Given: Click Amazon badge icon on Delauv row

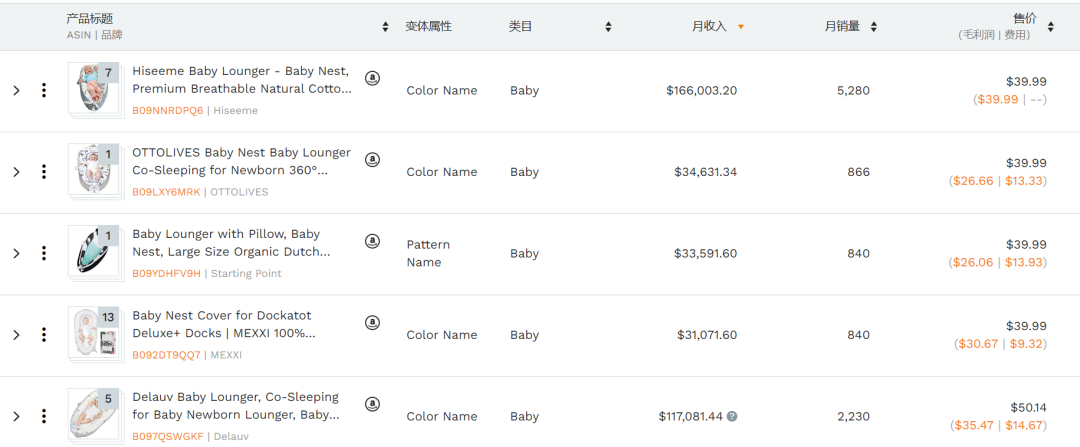Looking at the screenshot, I should click(372, 404).
